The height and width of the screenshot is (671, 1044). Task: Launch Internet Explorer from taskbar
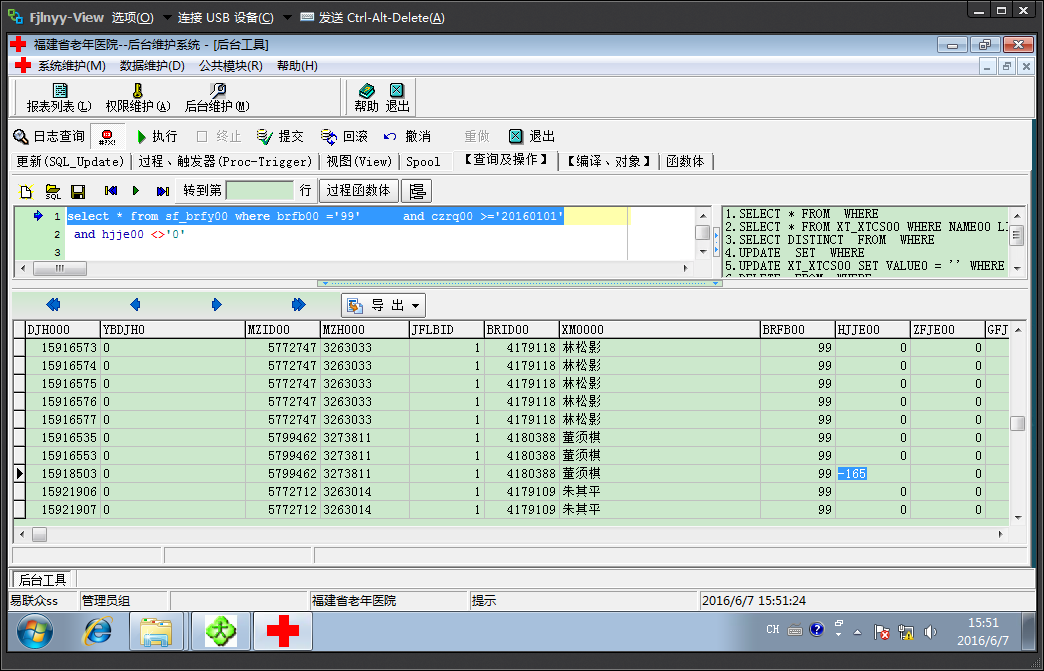(x=97, y=631)
